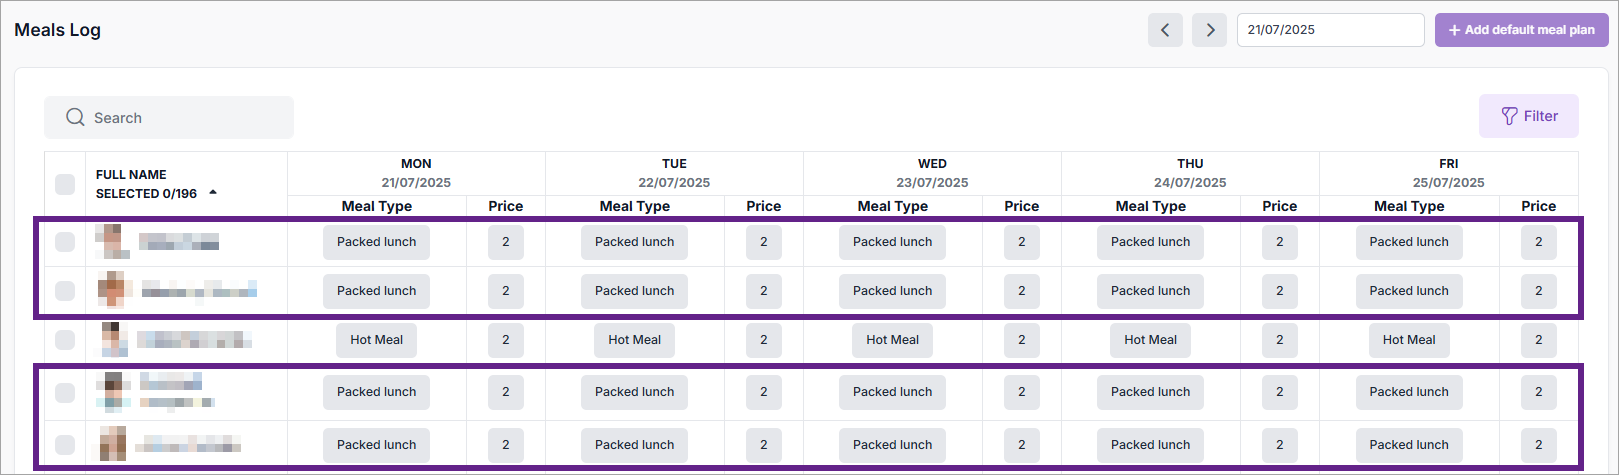Screen dimensions: 1619x475
Task: Click the Add default meal plan button
Action: [x=1521, y=30]
